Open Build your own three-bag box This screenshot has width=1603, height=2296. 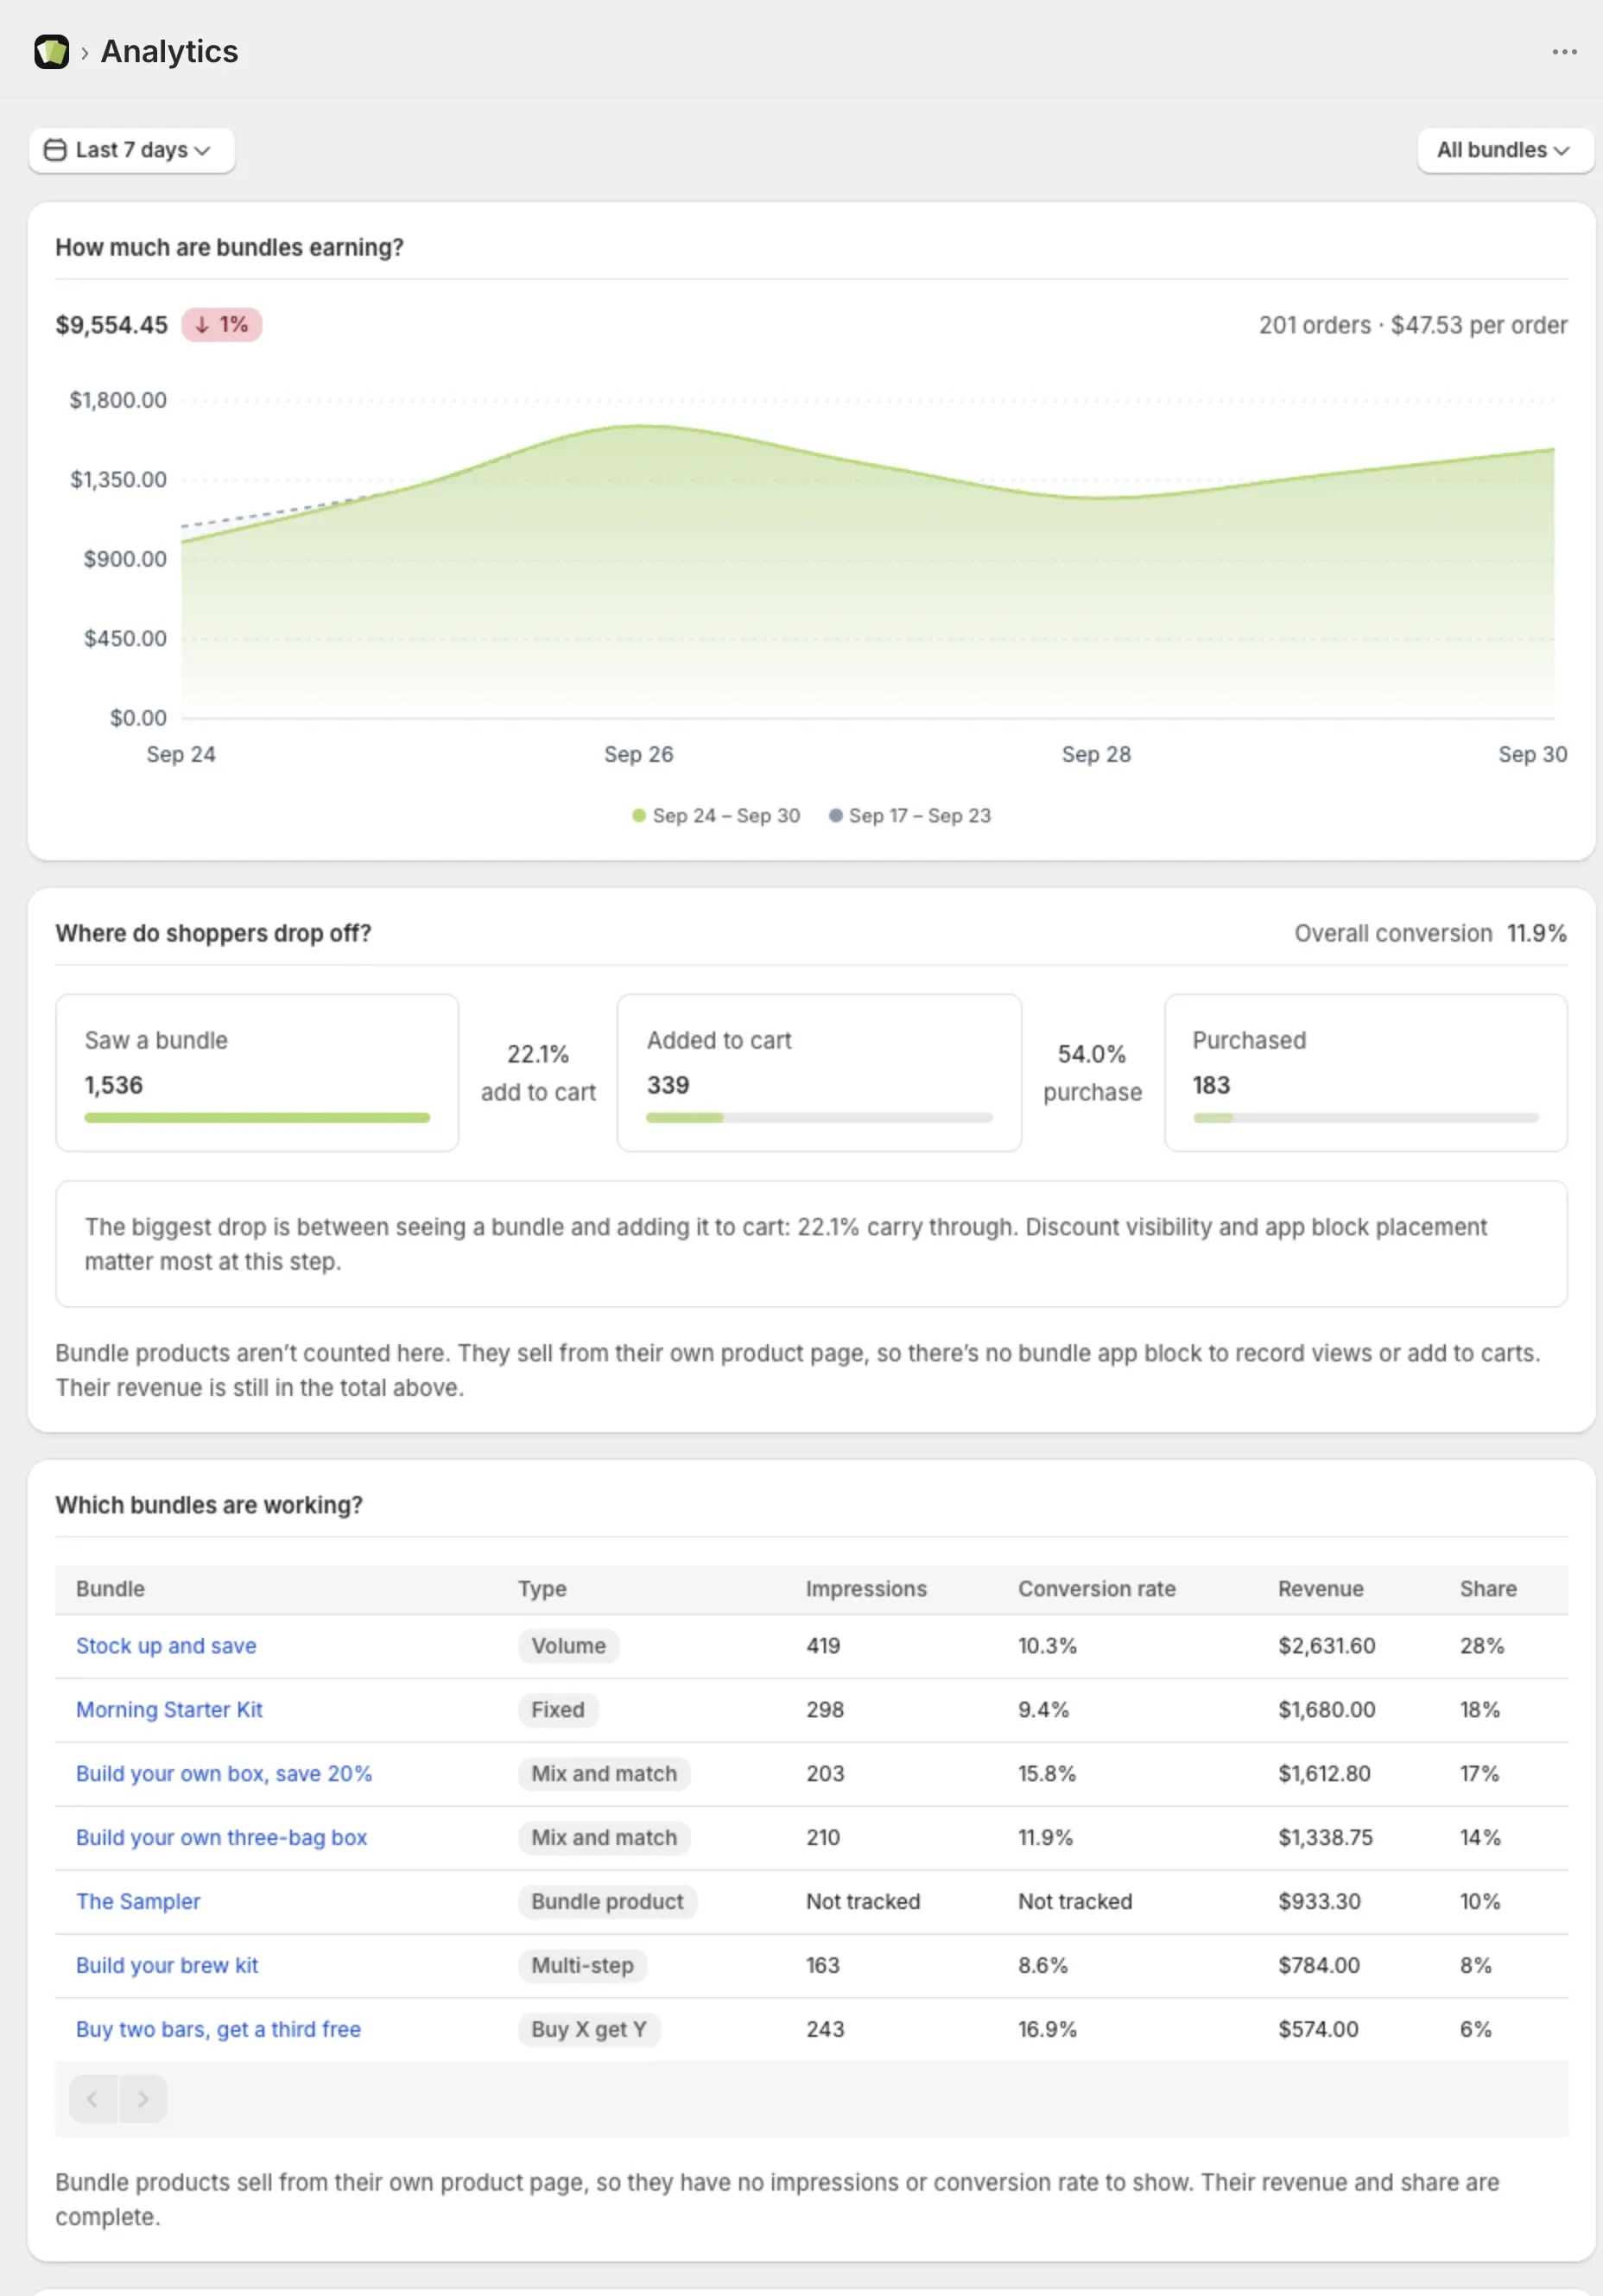[221, 1837]
